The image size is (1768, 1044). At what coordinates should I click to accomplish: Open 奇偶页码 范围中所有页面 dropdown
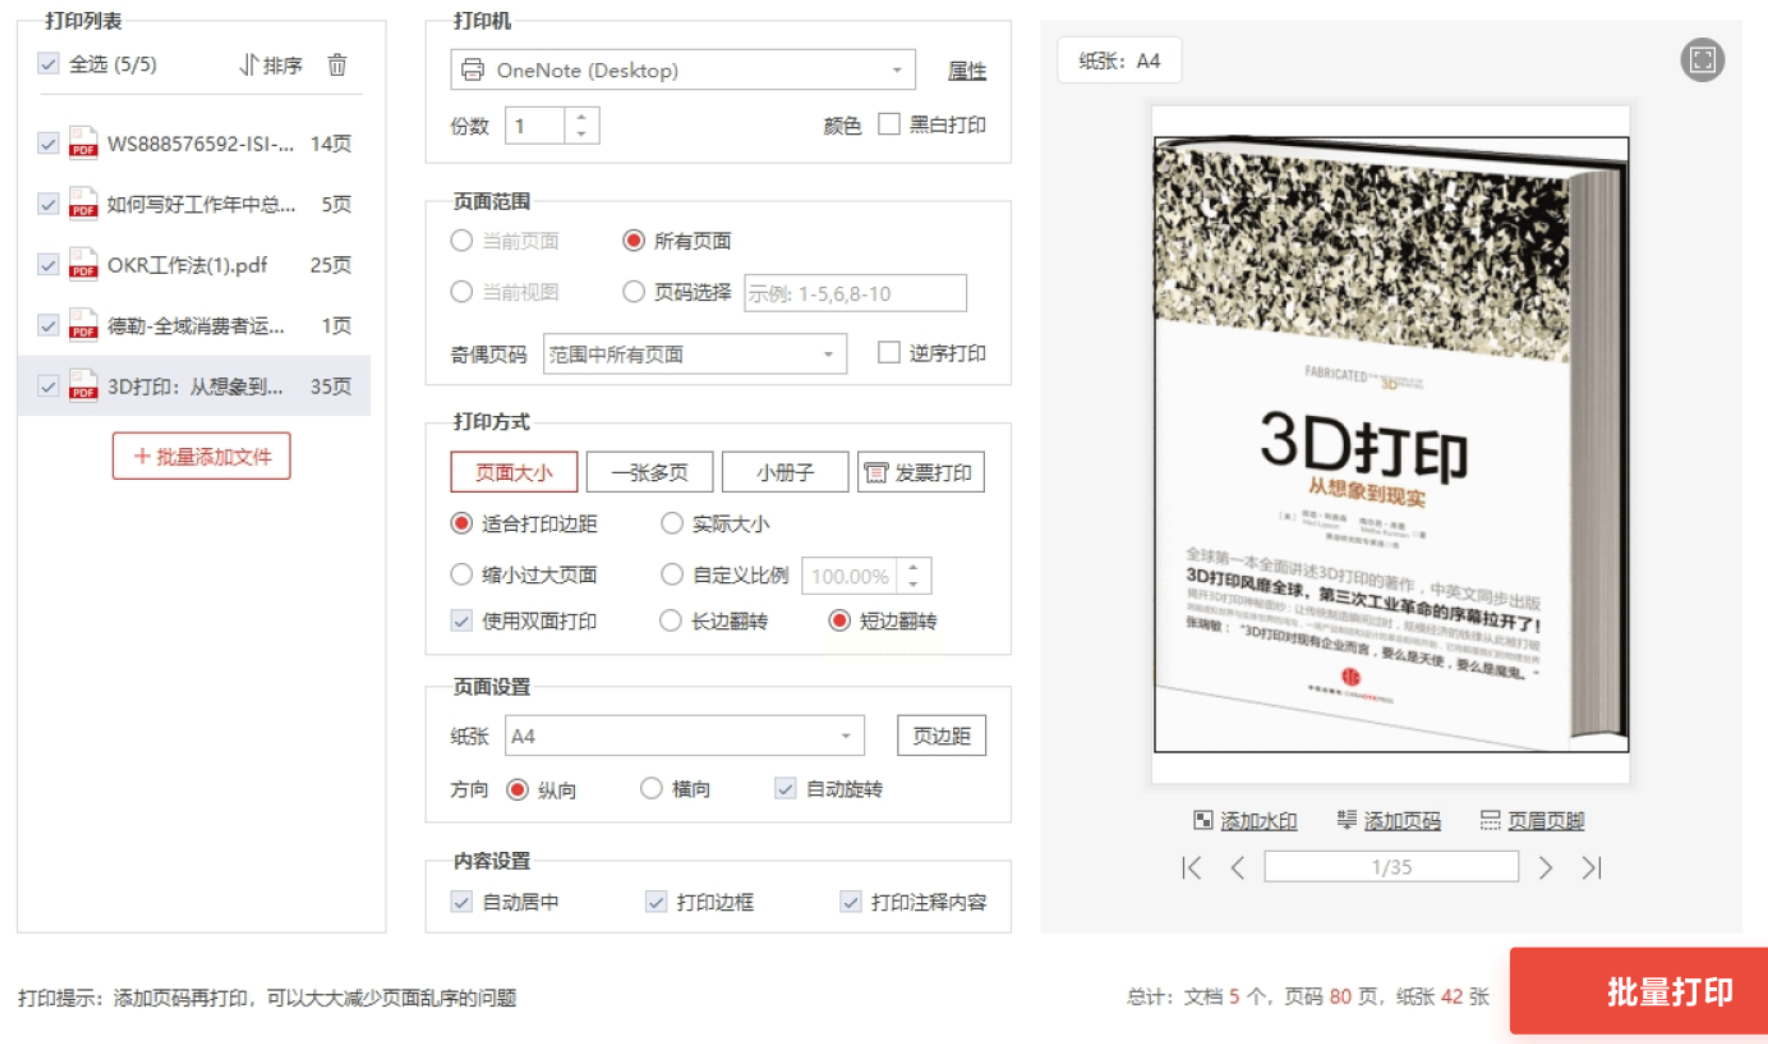point(695,354)
